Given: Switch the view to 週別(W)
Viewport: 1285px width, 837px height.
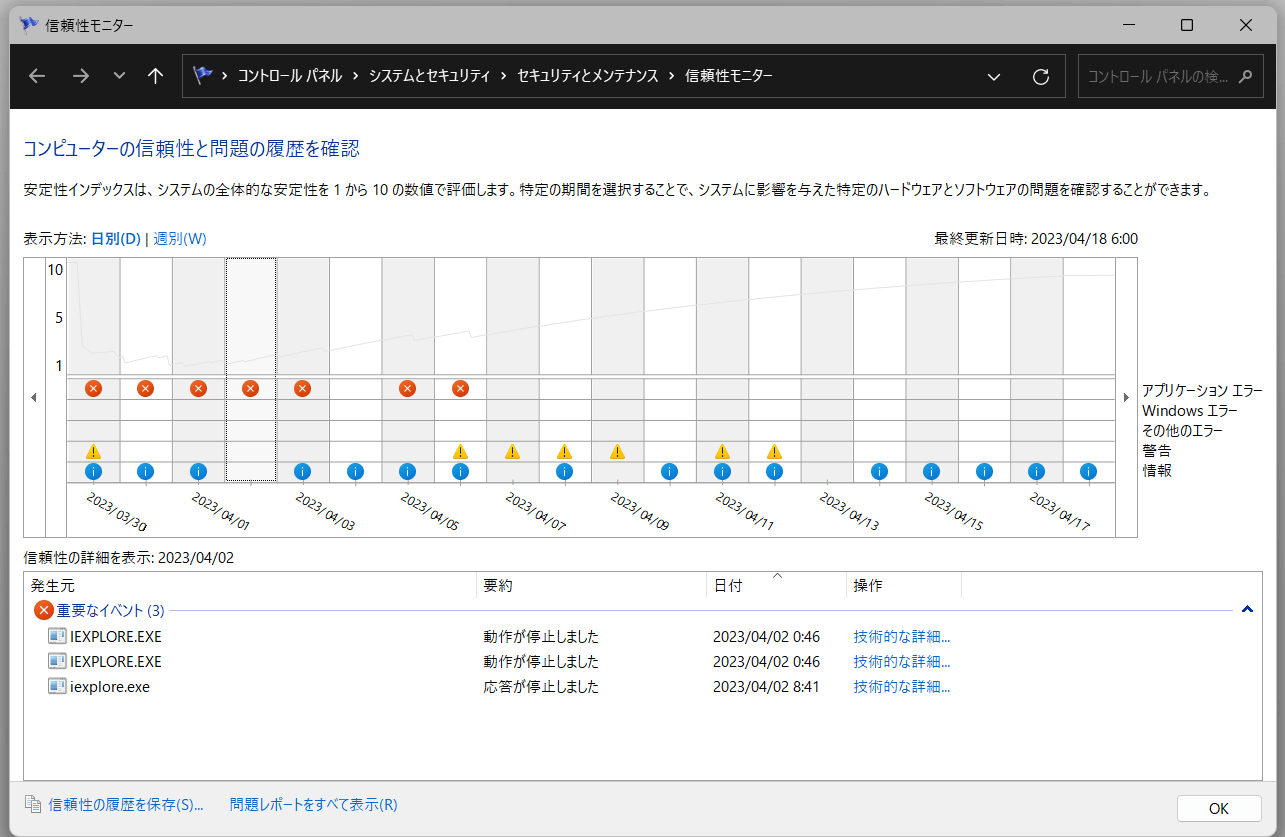Looking at the screenshot, I should pyautogui.click(x=180, y=239).
